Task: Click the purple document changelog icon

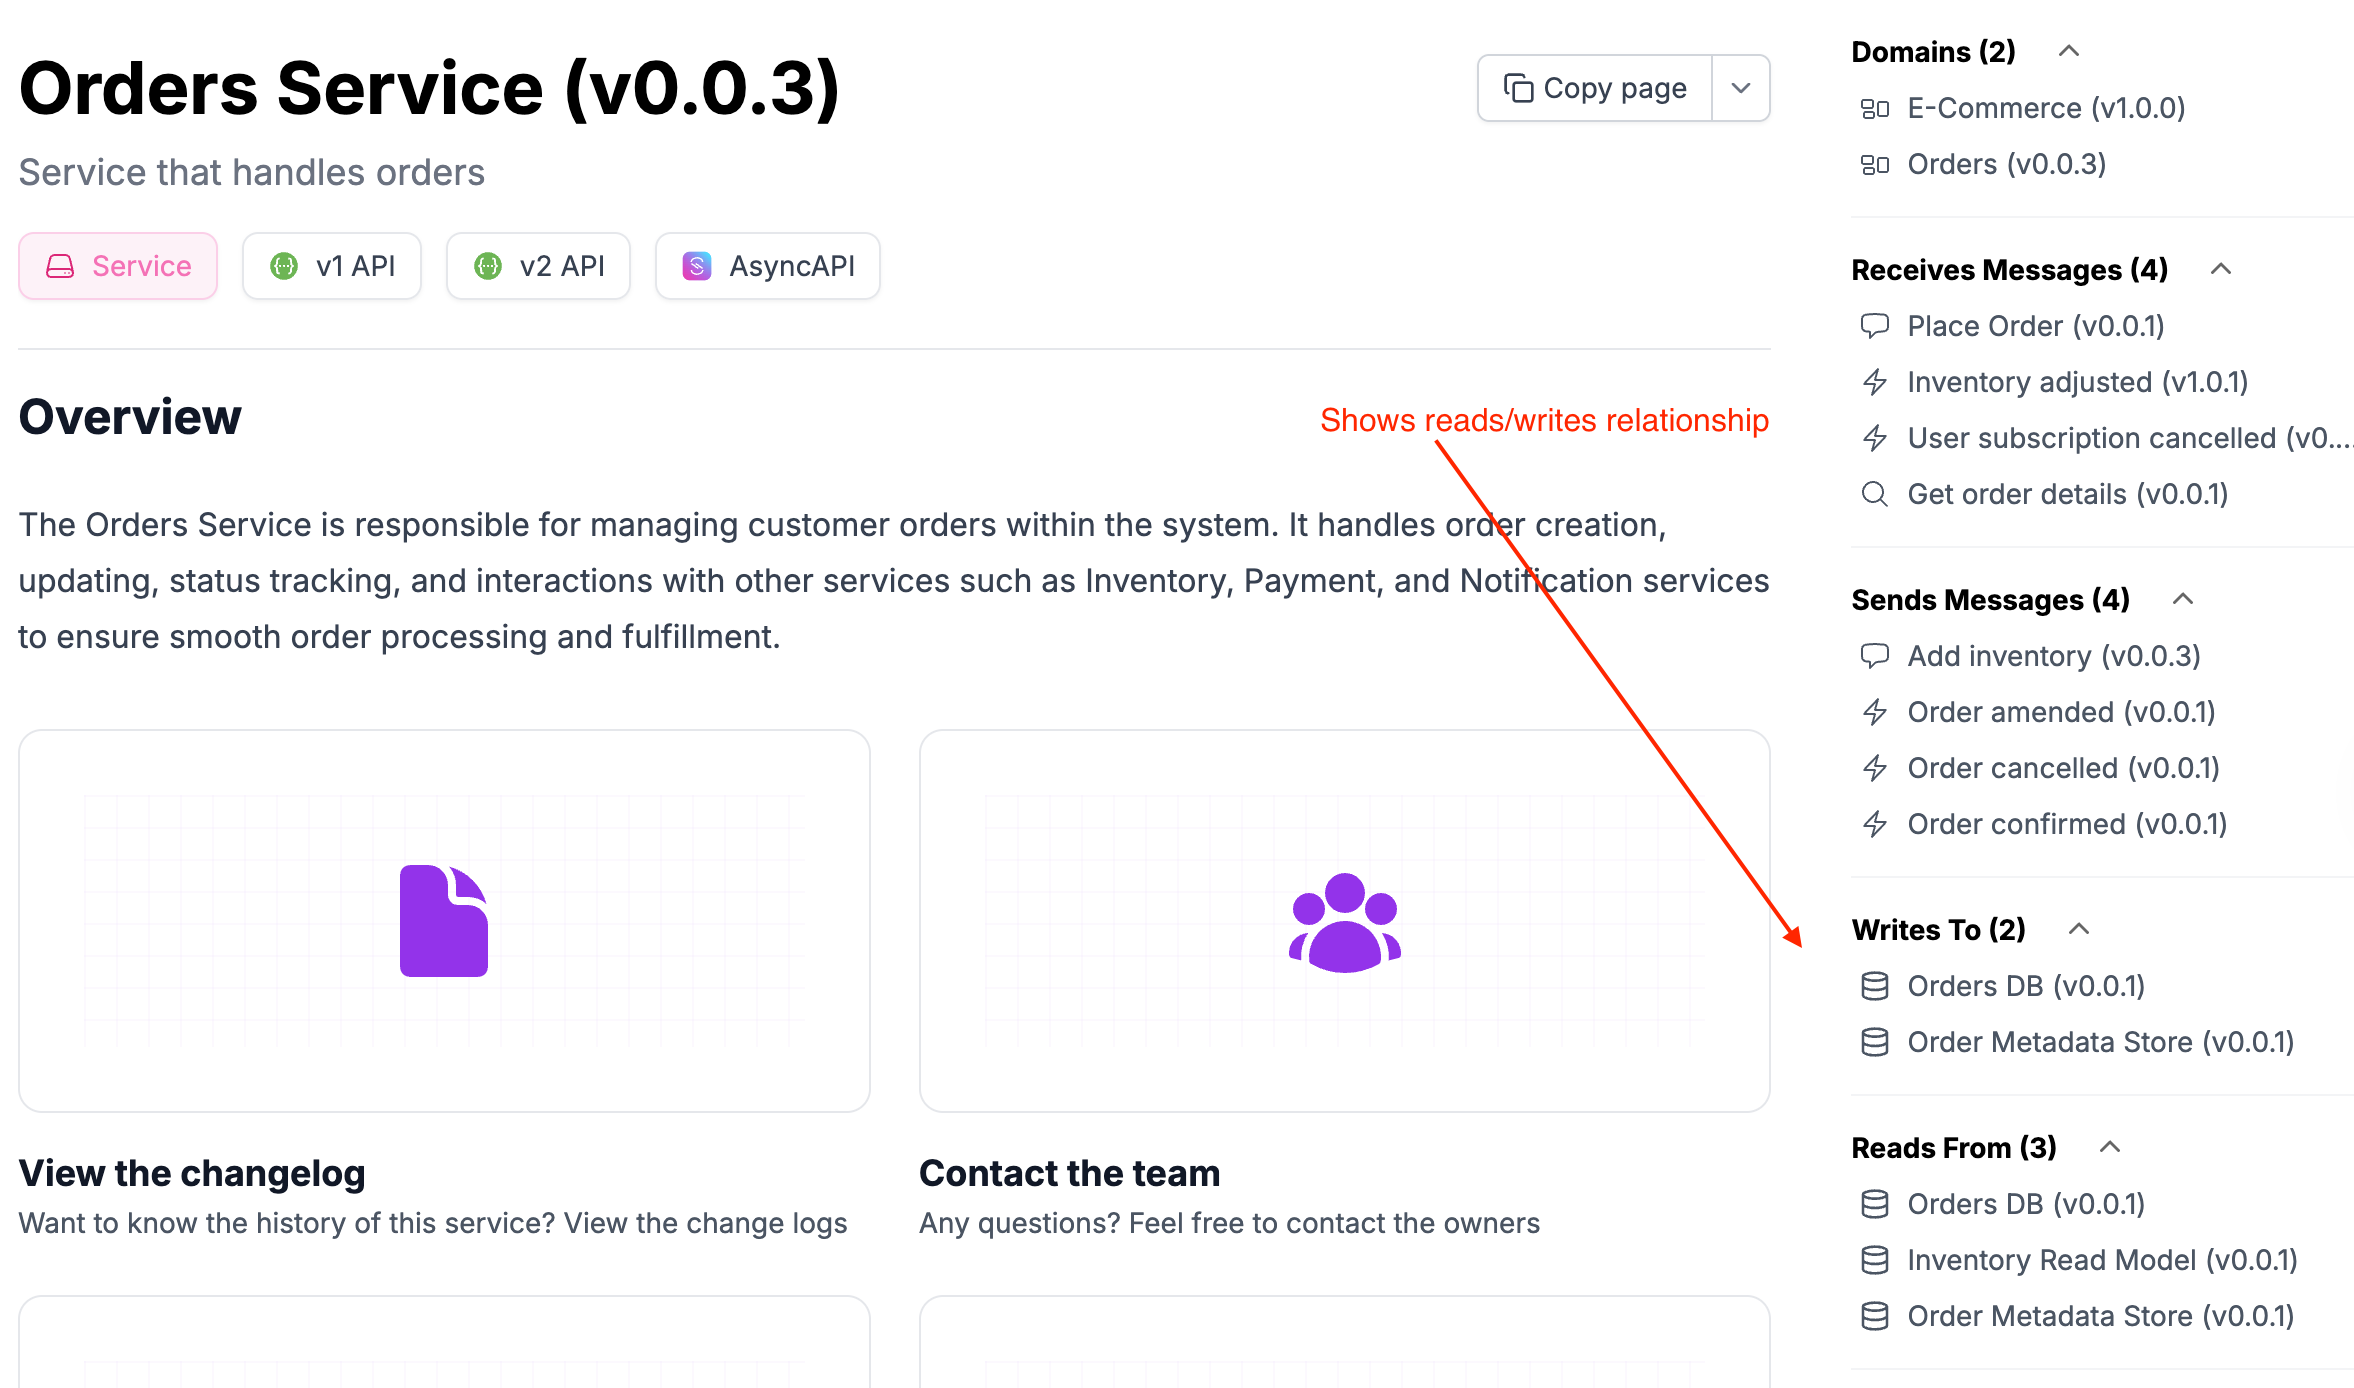Action: [444, 920]
